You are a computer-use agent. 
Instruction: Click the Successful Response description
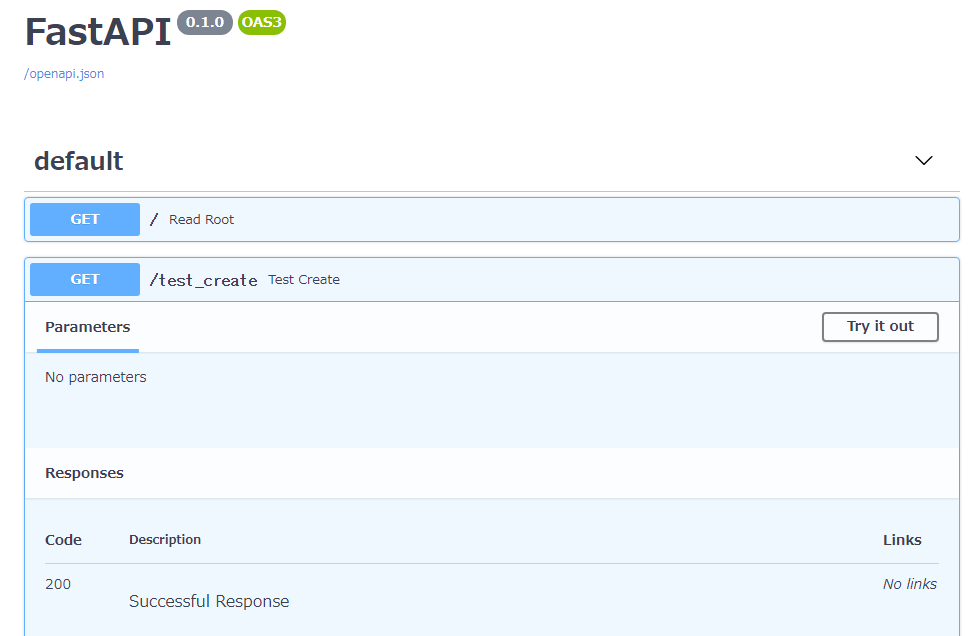209,601
